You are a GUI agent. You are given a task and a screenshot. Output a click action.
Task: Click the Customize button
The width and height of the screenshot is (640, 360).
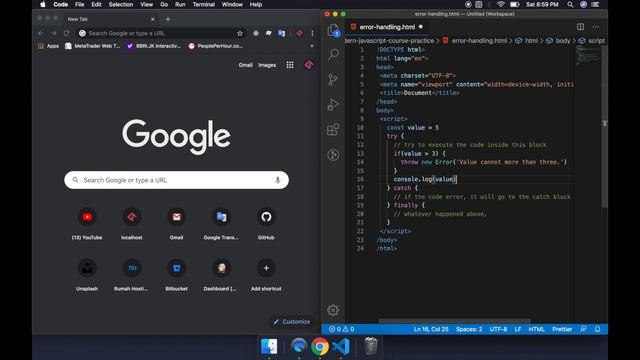(291, 322)
